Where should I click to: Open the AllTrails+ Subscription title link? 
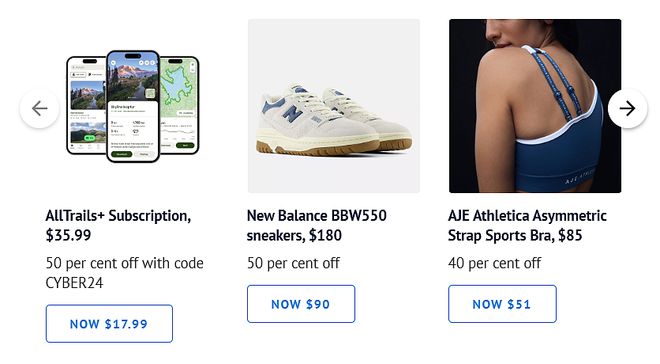(x=118, y=225)
